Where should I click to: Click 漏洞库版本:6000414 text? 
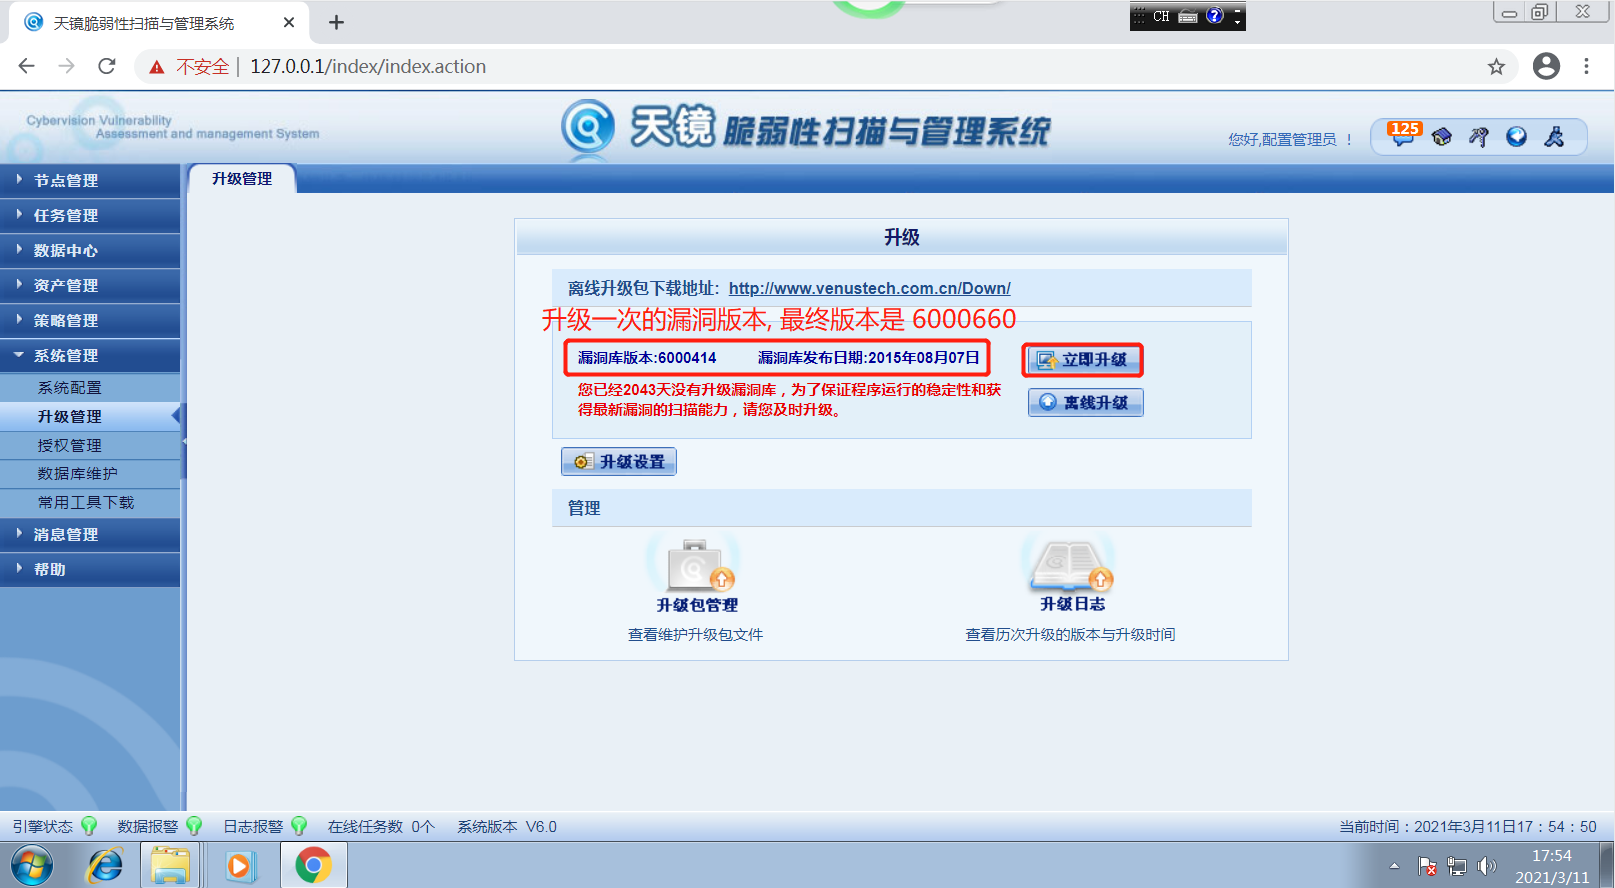click(647, 358)
